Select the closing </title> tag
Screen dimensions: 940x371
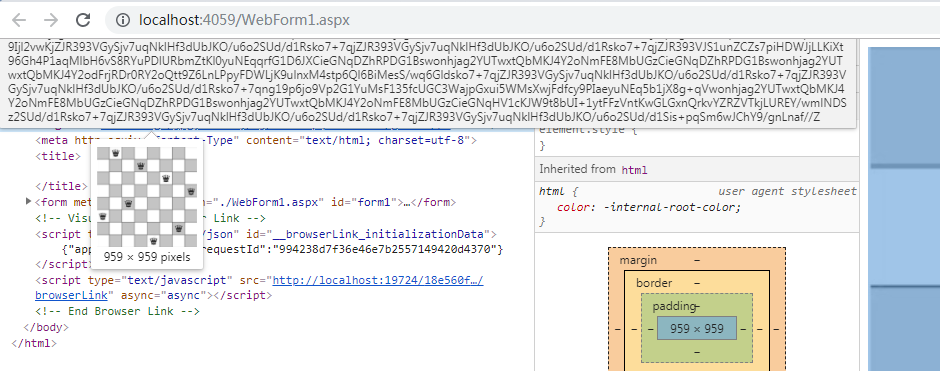pos(61,186)
